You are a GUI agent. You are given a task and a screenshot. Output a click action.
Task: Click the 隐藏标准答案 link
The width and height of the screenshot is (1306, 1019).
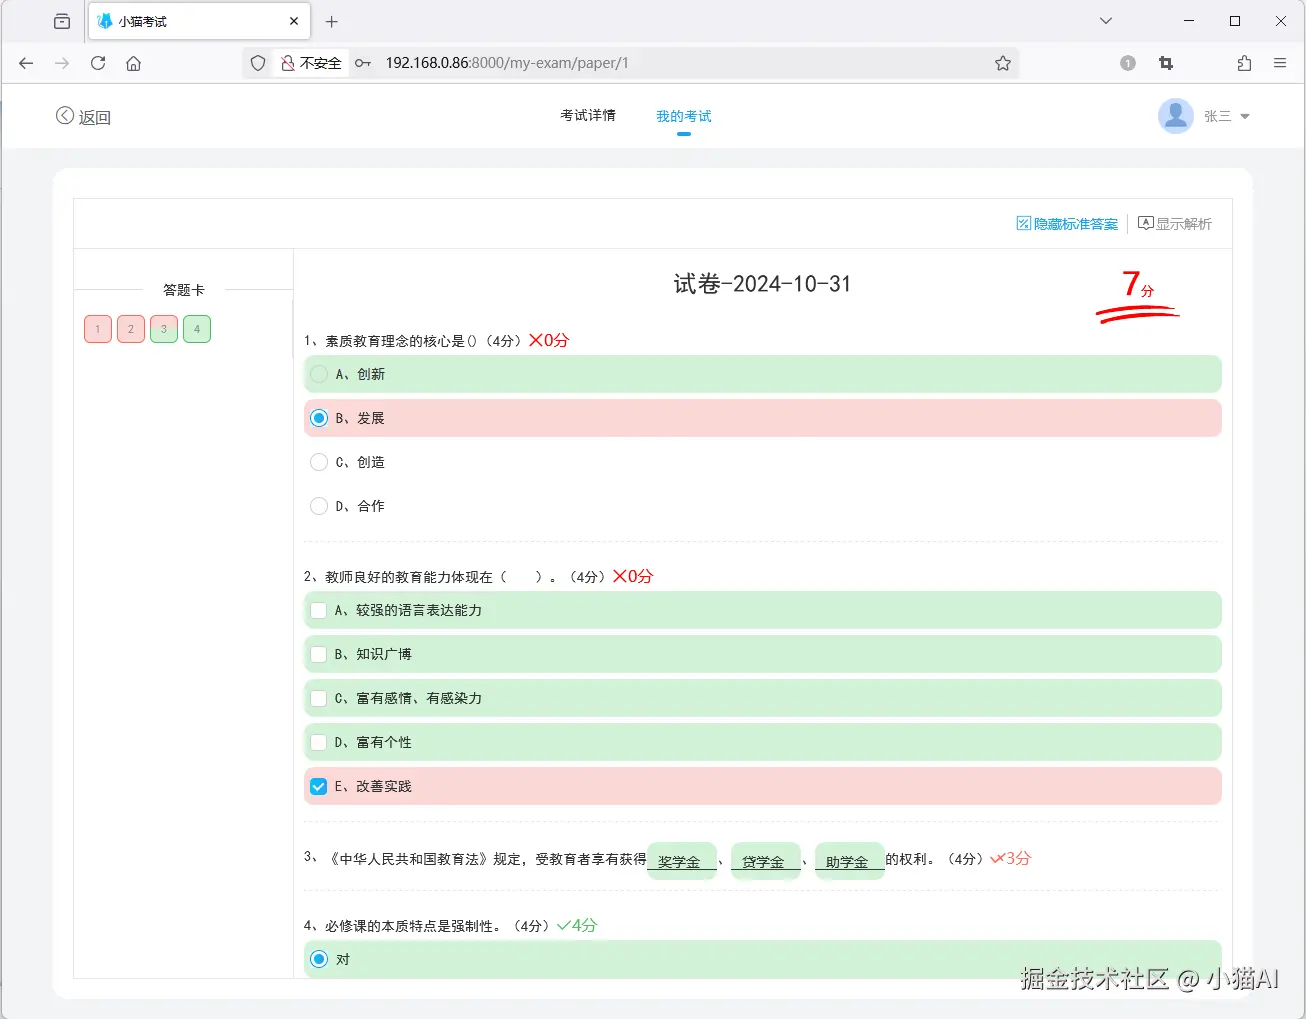1075,222
